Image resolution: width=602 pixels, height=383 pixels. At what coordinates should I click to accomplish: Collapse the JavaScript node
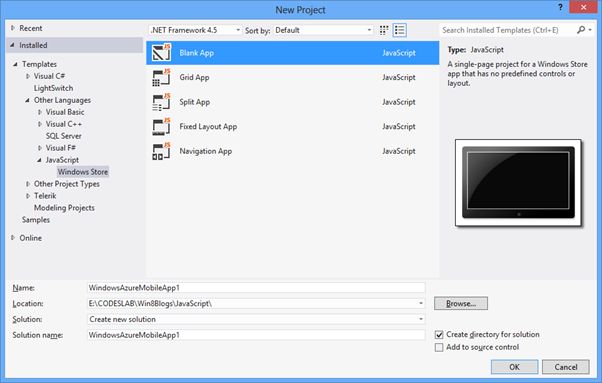39,160
